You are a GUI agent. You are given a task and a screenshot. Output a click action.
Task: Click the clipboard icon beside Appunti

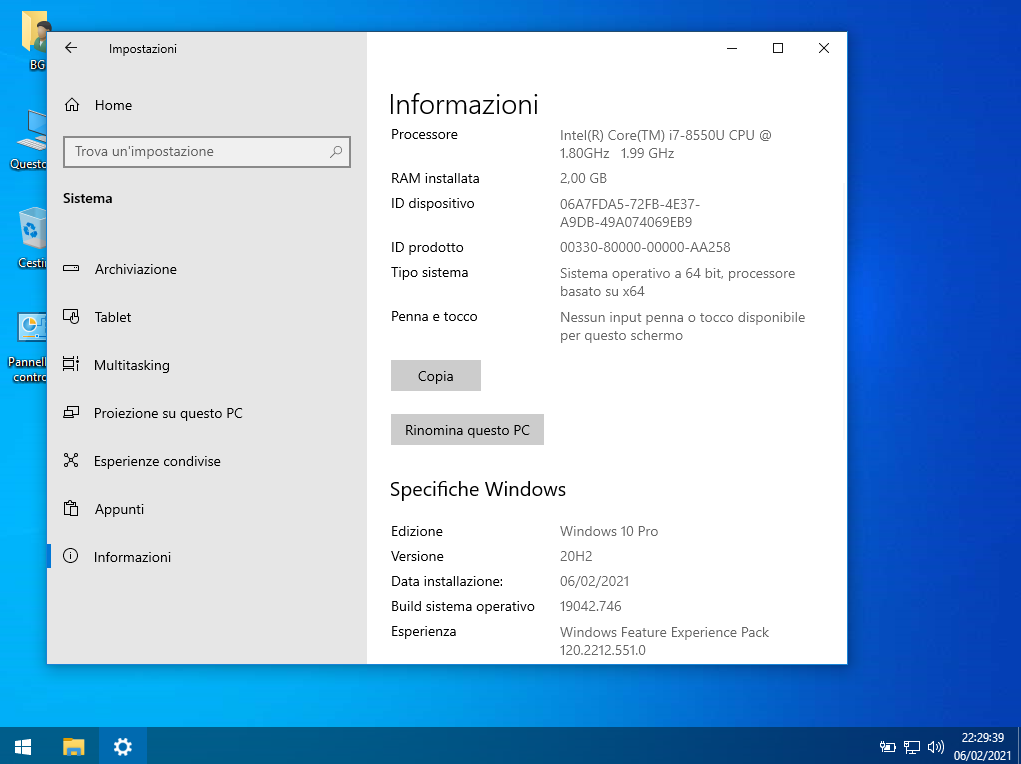[x=71, y=509]
